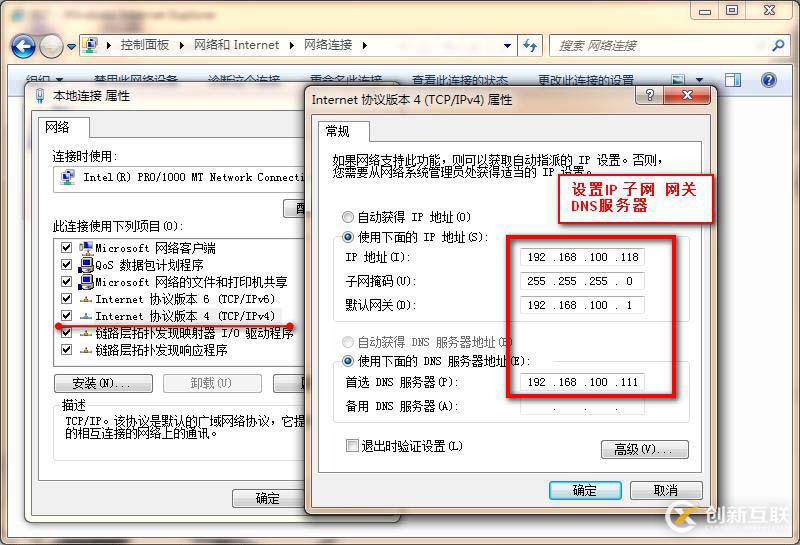
Task: Toggle 链路层拓扑发现映射器 I/O 驱动程序 checkbox
Action: click(66, 333)
